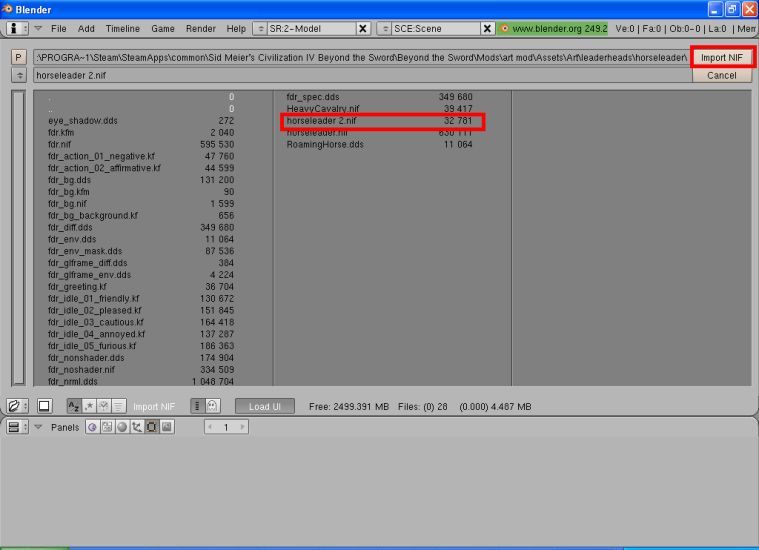Collapse the Panels header menu triangle
The height and width of the screenshot is (550, 759).
click(38, 427)
